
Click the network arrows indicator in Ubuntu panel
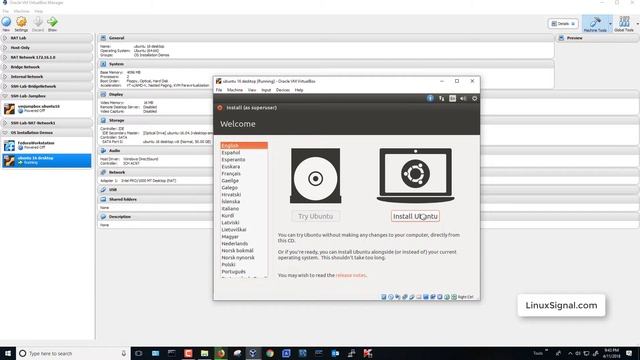click(x=442, y=98)
